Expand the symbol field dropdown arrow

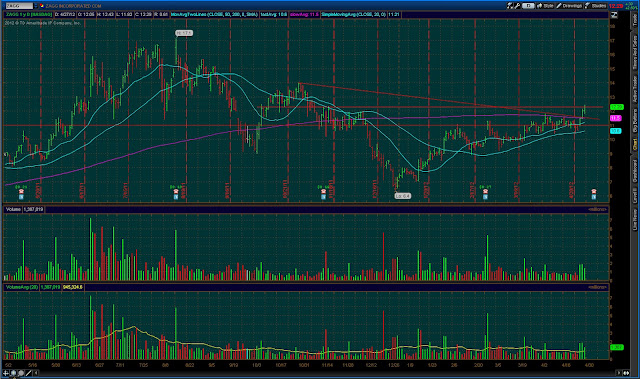tap(36, 6)
